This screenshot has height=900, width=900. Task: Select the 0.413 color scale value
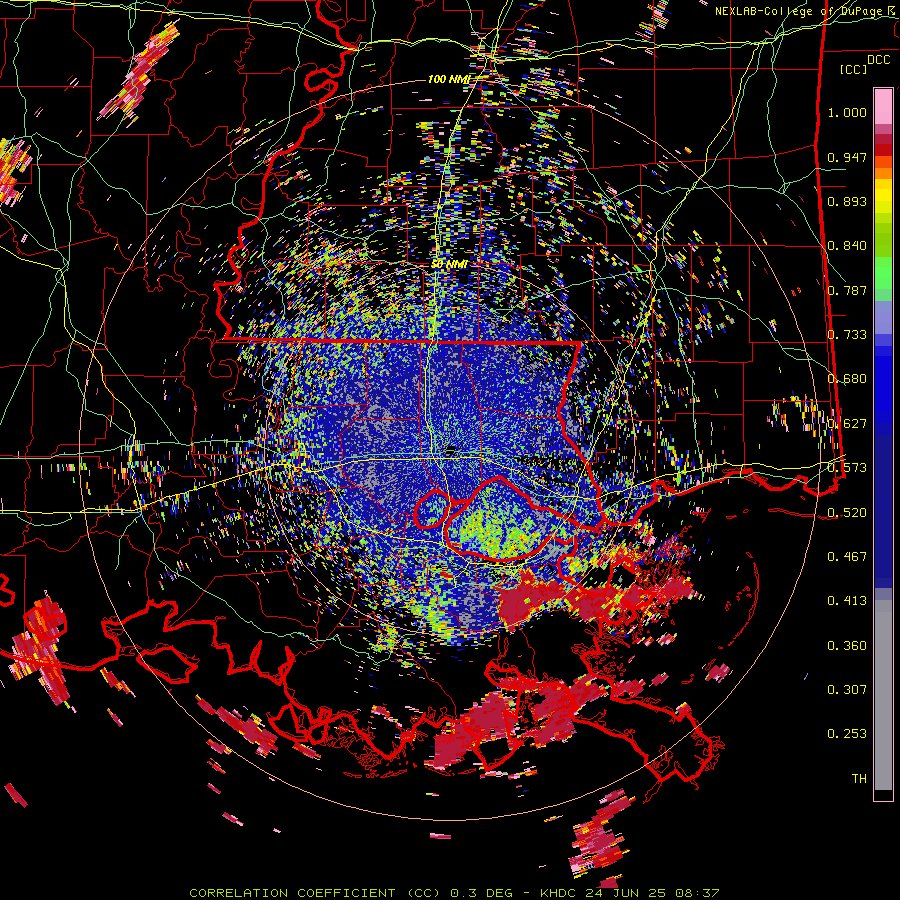[847, 601]
